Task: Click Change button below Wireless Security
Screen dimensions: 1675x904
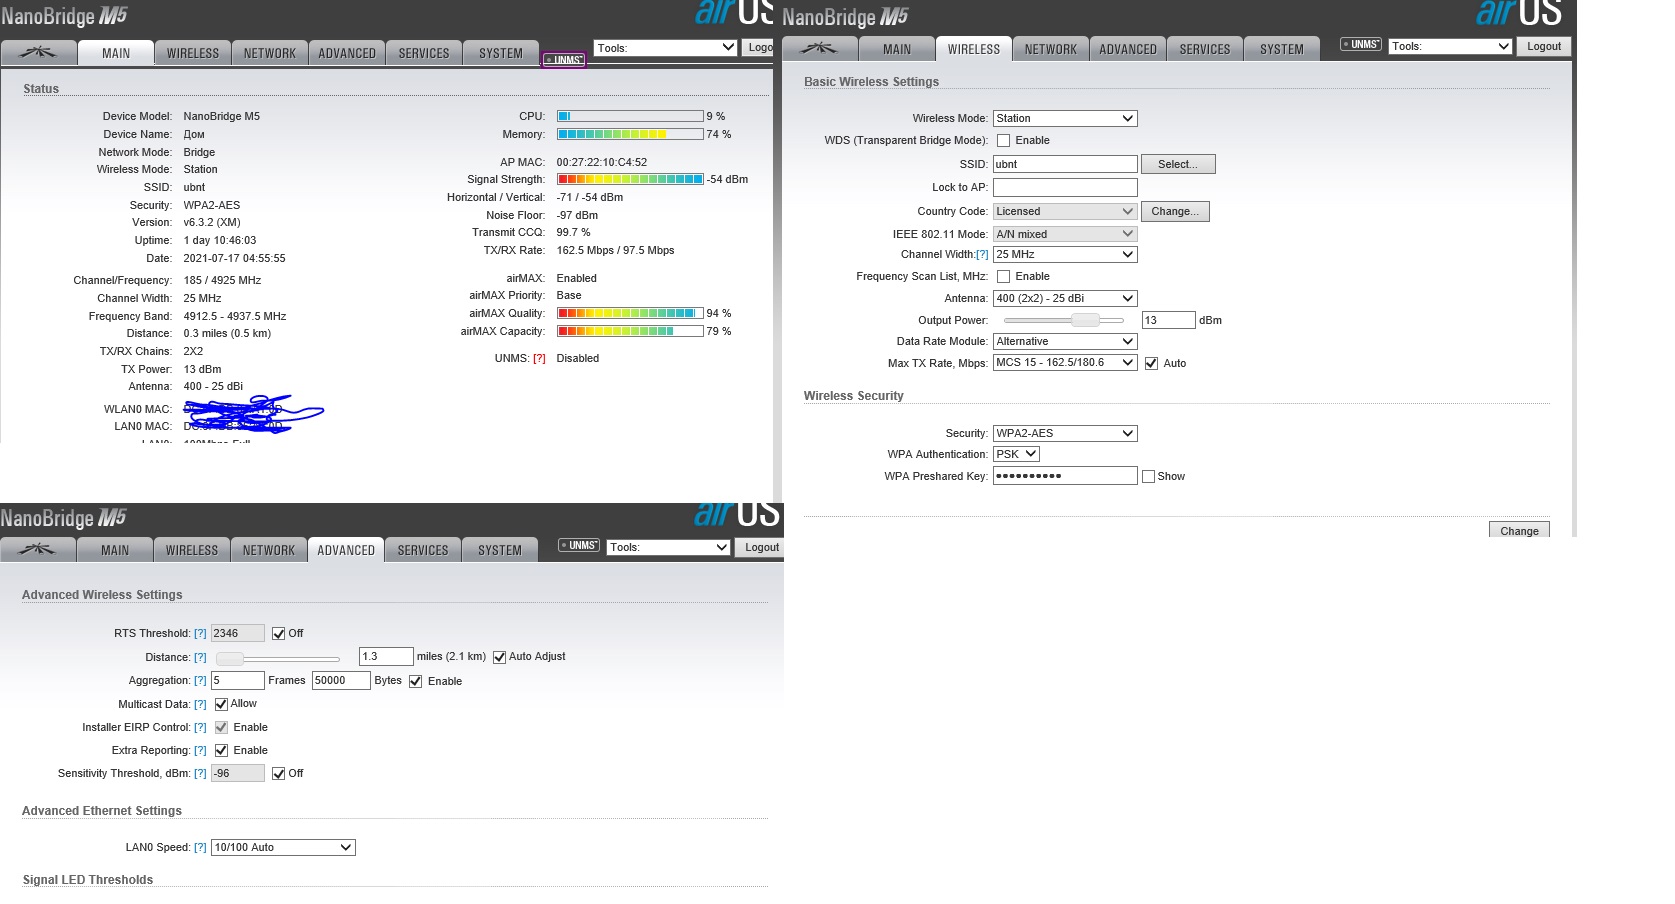Action: tap(1519, 530)
